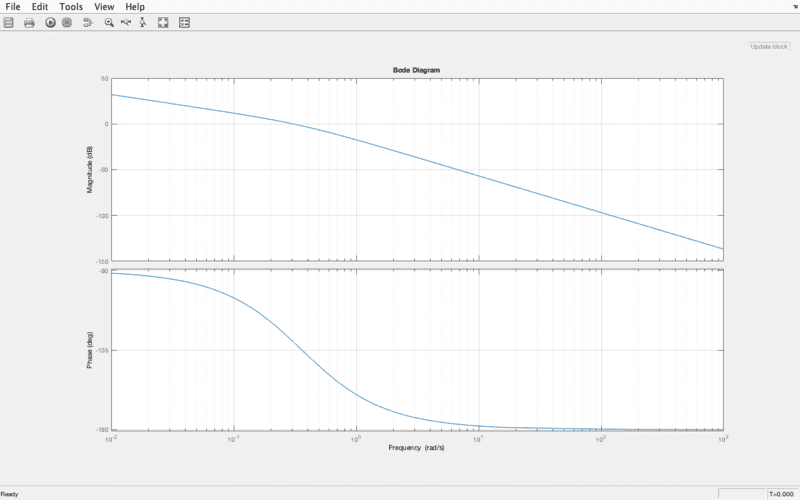The image size is (800, 500).
Task: Click the Update block button
Action: (769, 46)
